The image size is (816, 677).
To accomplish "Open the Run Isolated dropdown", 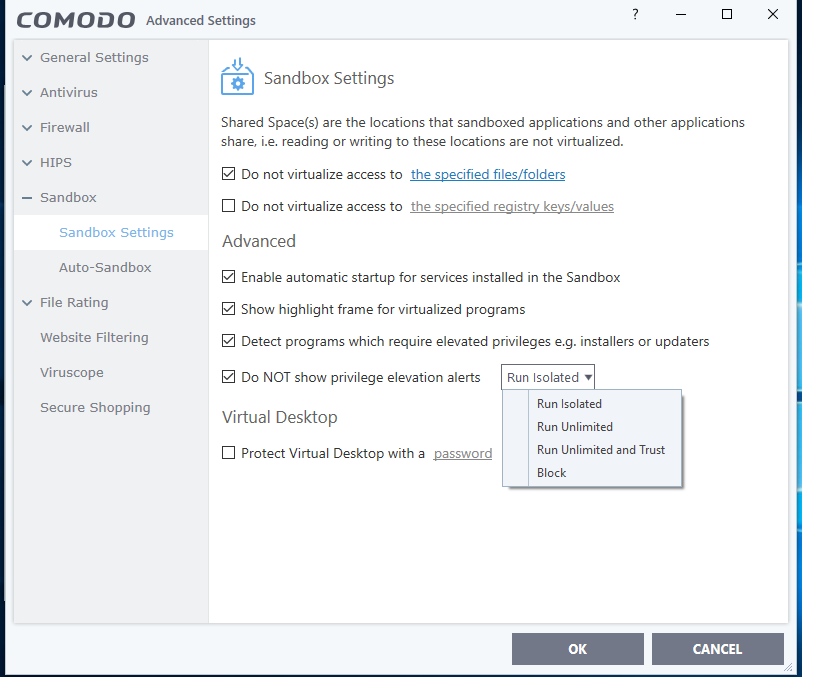I will click(x=548, y=377).
